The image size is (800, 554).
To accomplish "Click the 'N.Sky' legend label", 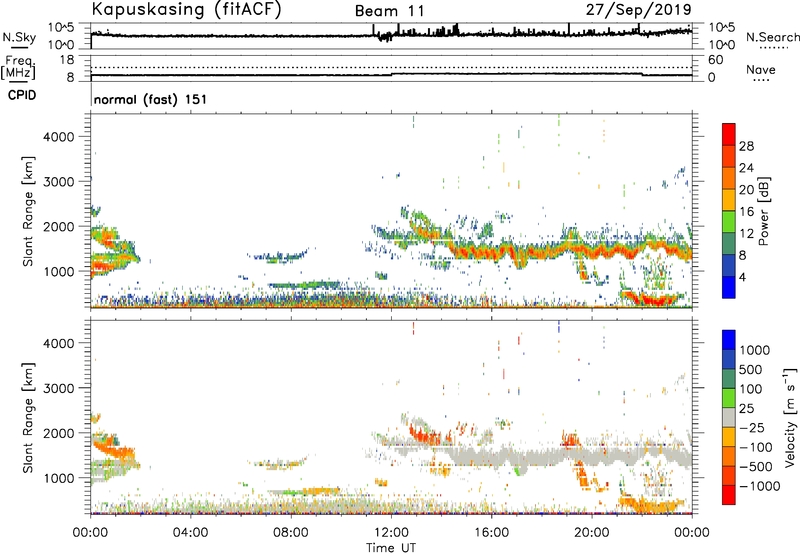I will click(19, 37).
